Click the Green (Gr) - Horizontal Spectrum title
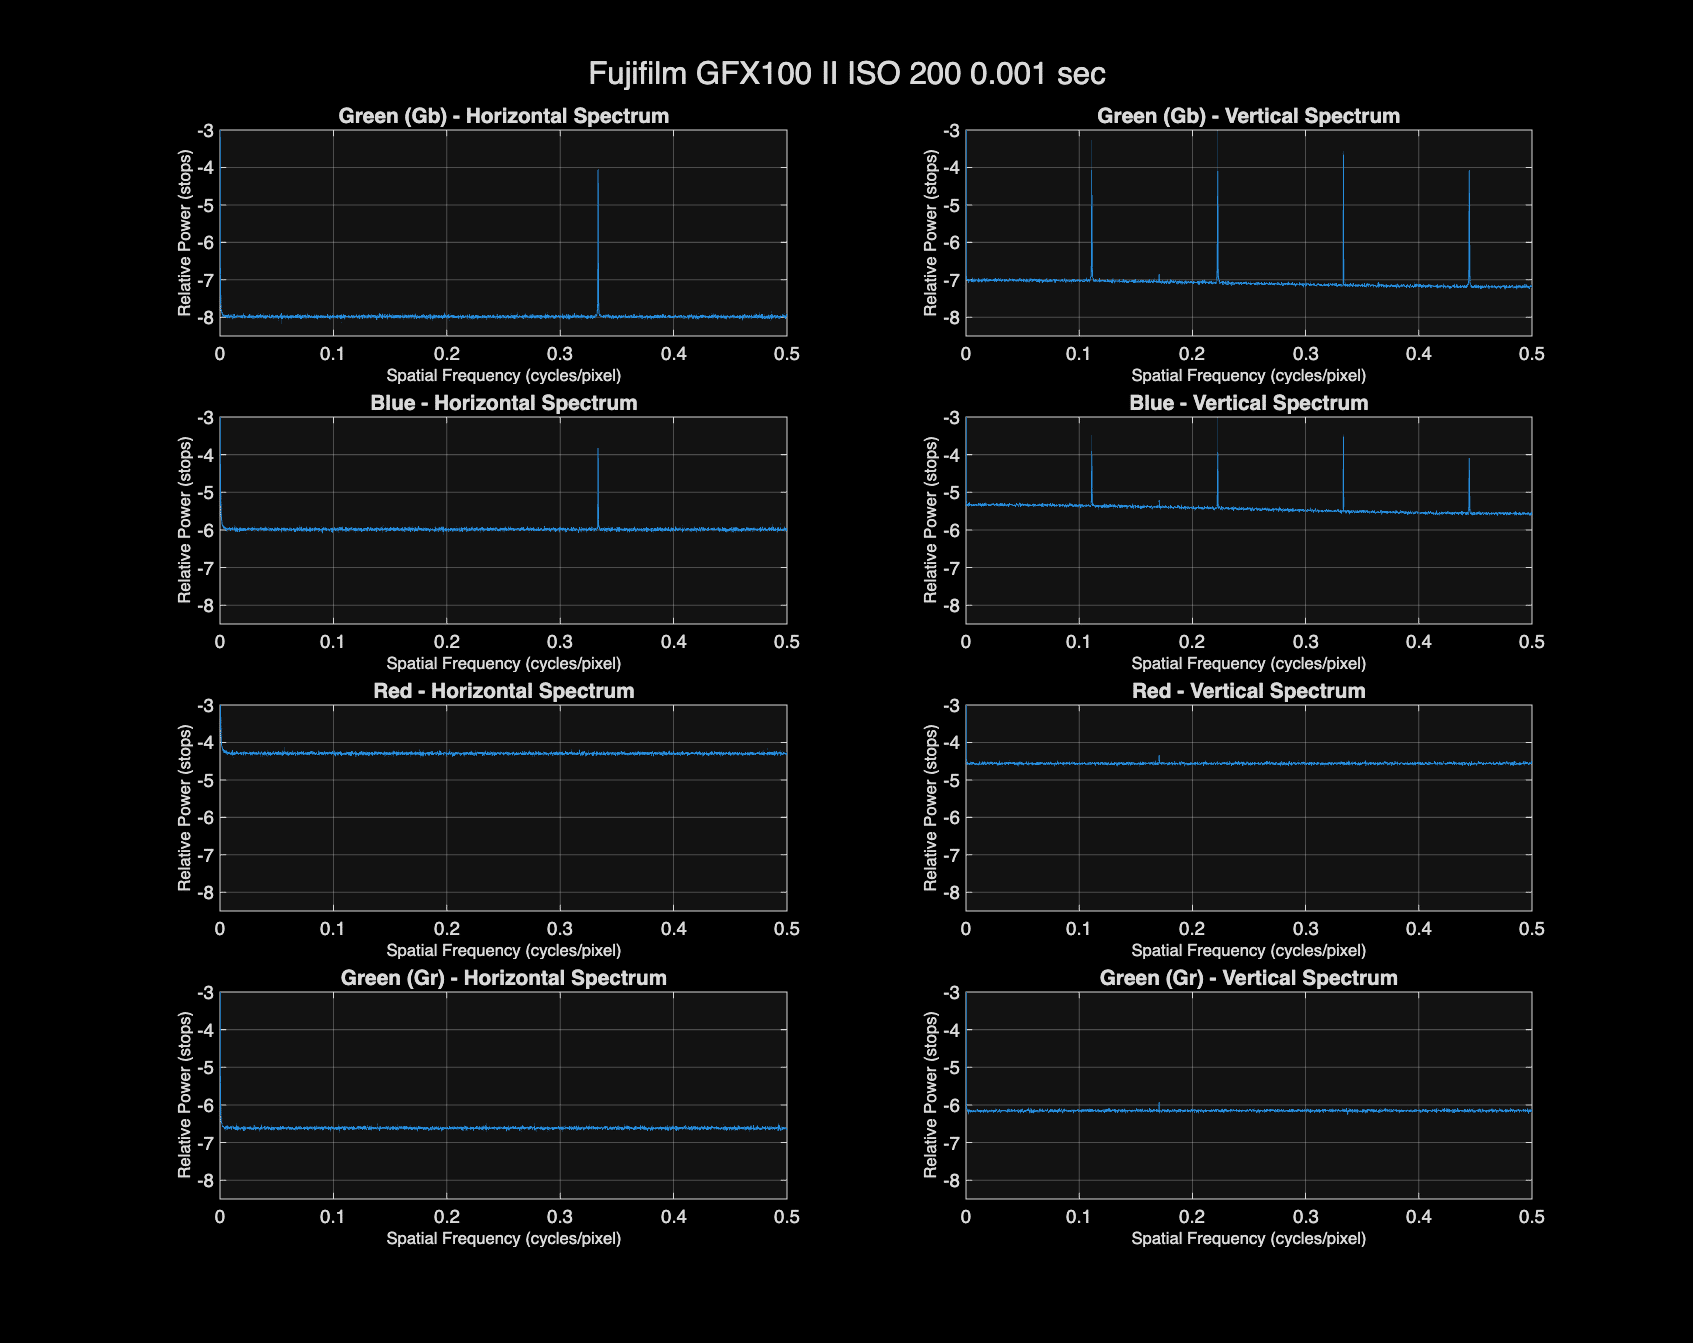 (x=503, y=978)
